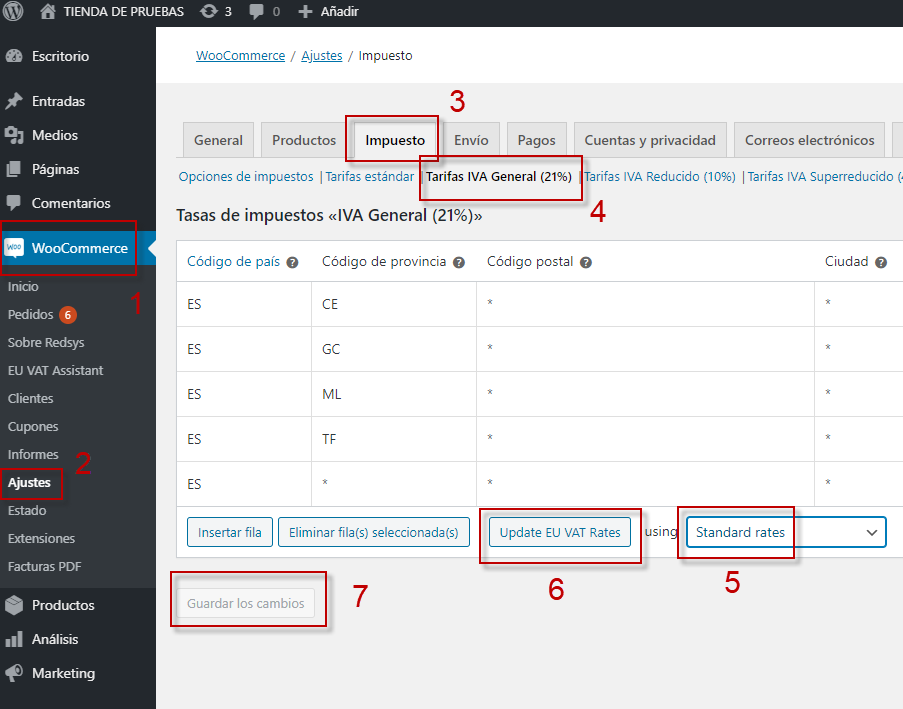Click the Productos box icon in sidebar
The width and height of the screenshot is (903, 709).
[x=14, y=605]
